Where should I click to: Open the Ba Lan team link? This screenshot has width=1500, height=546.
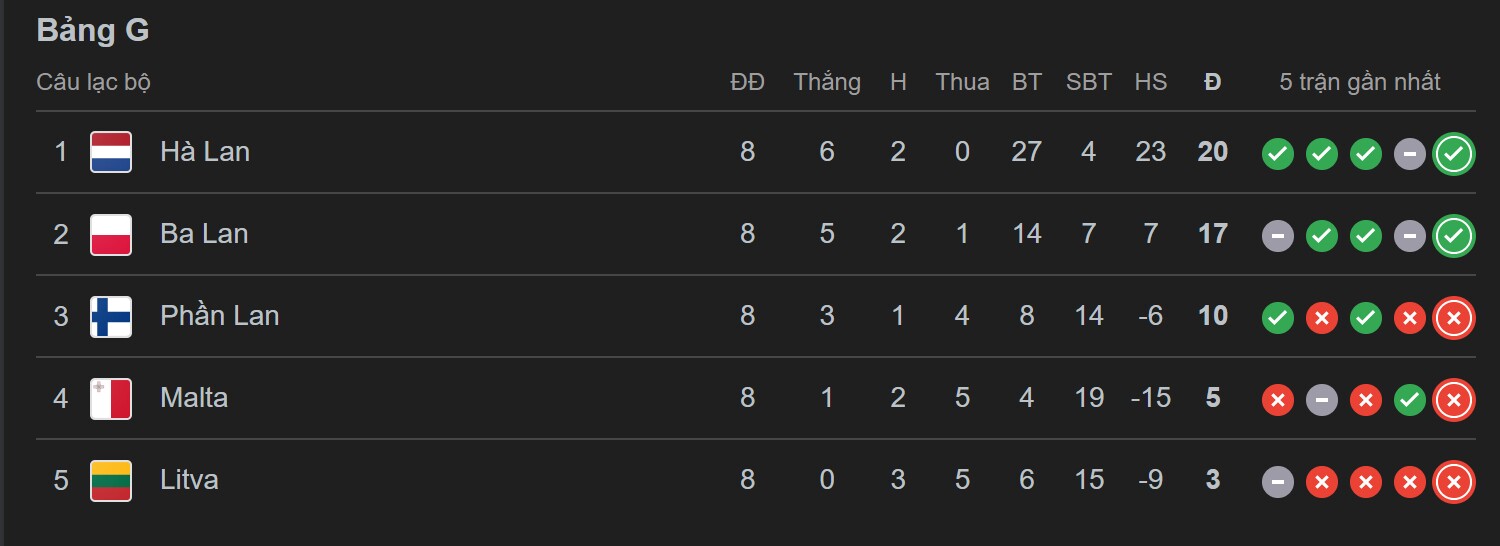pyautogui.click(x=204, y=234)
